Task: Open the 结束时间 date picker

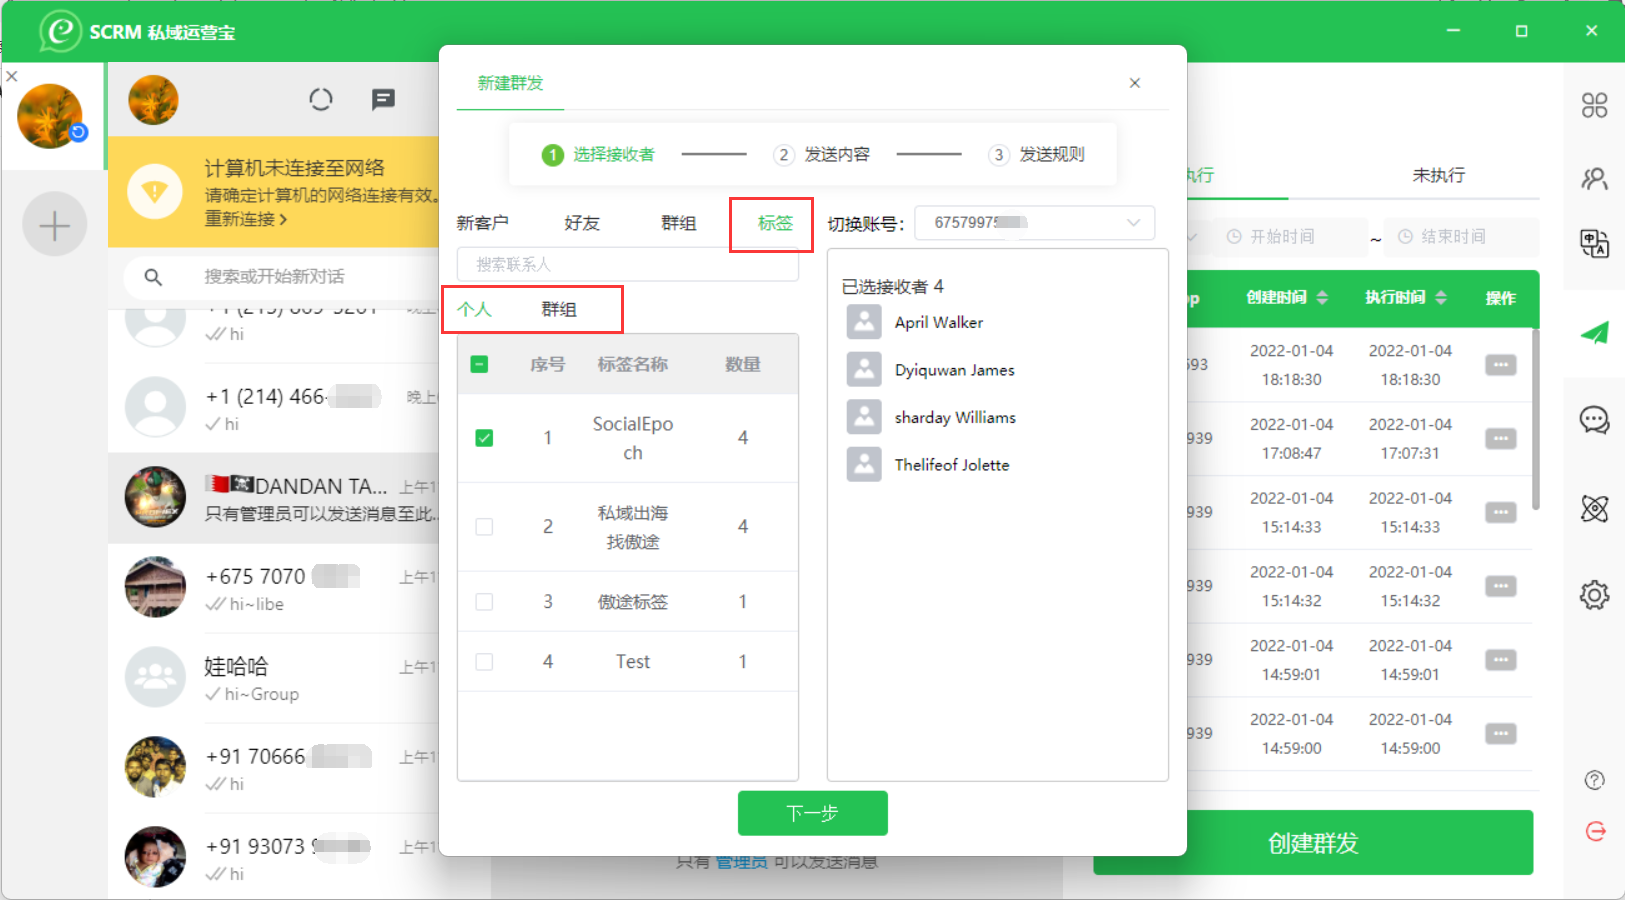Action: pyautogui.click(x=1462, y=237)
